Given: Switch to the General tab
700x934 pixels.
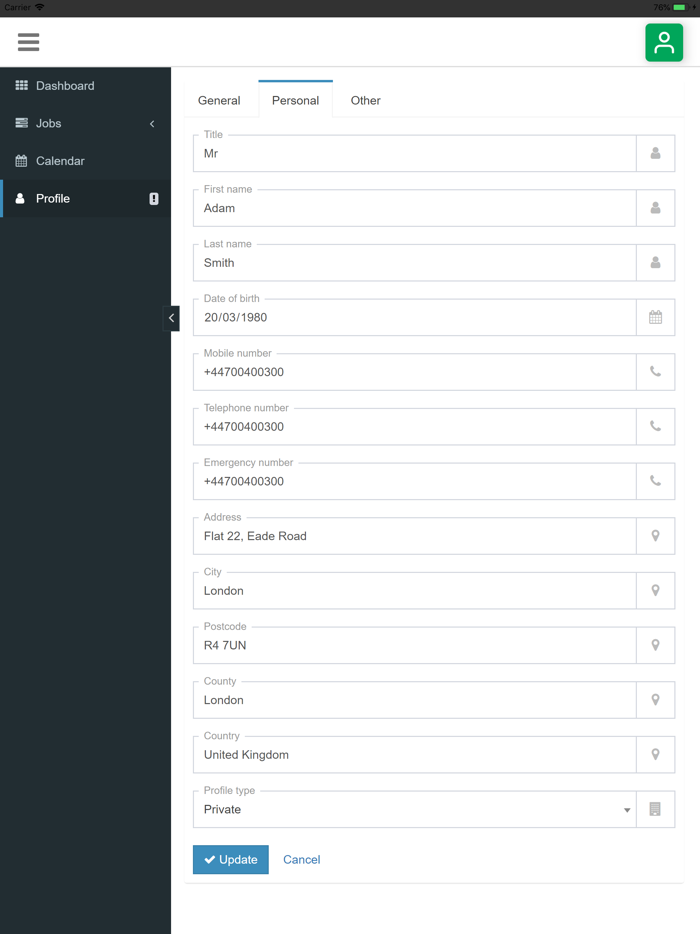Looking at the screenshot, I should (219, 100).
